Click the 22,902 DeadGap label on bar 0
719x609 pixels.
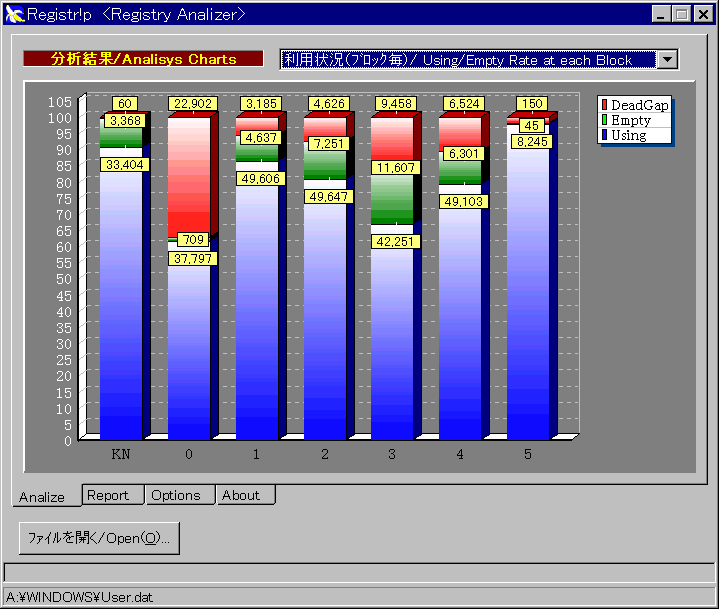pos(193,104)
